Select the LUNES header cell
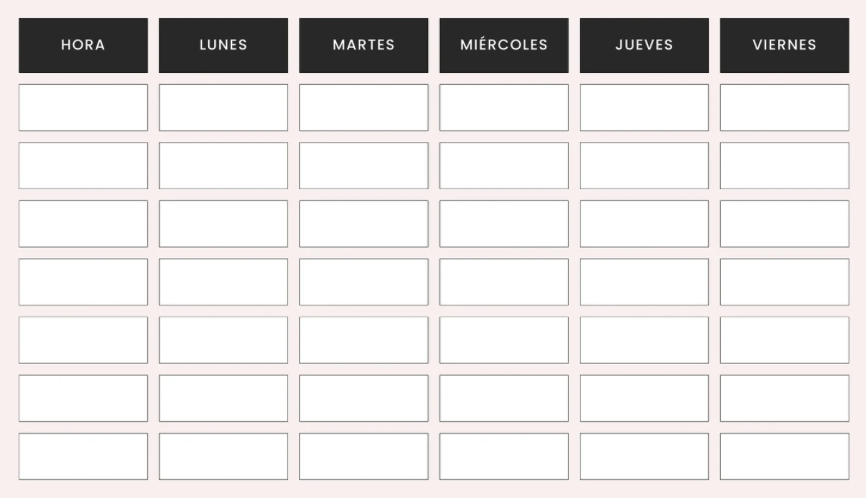The width and height of the screenshot is (866, 498). click(223, 45)
